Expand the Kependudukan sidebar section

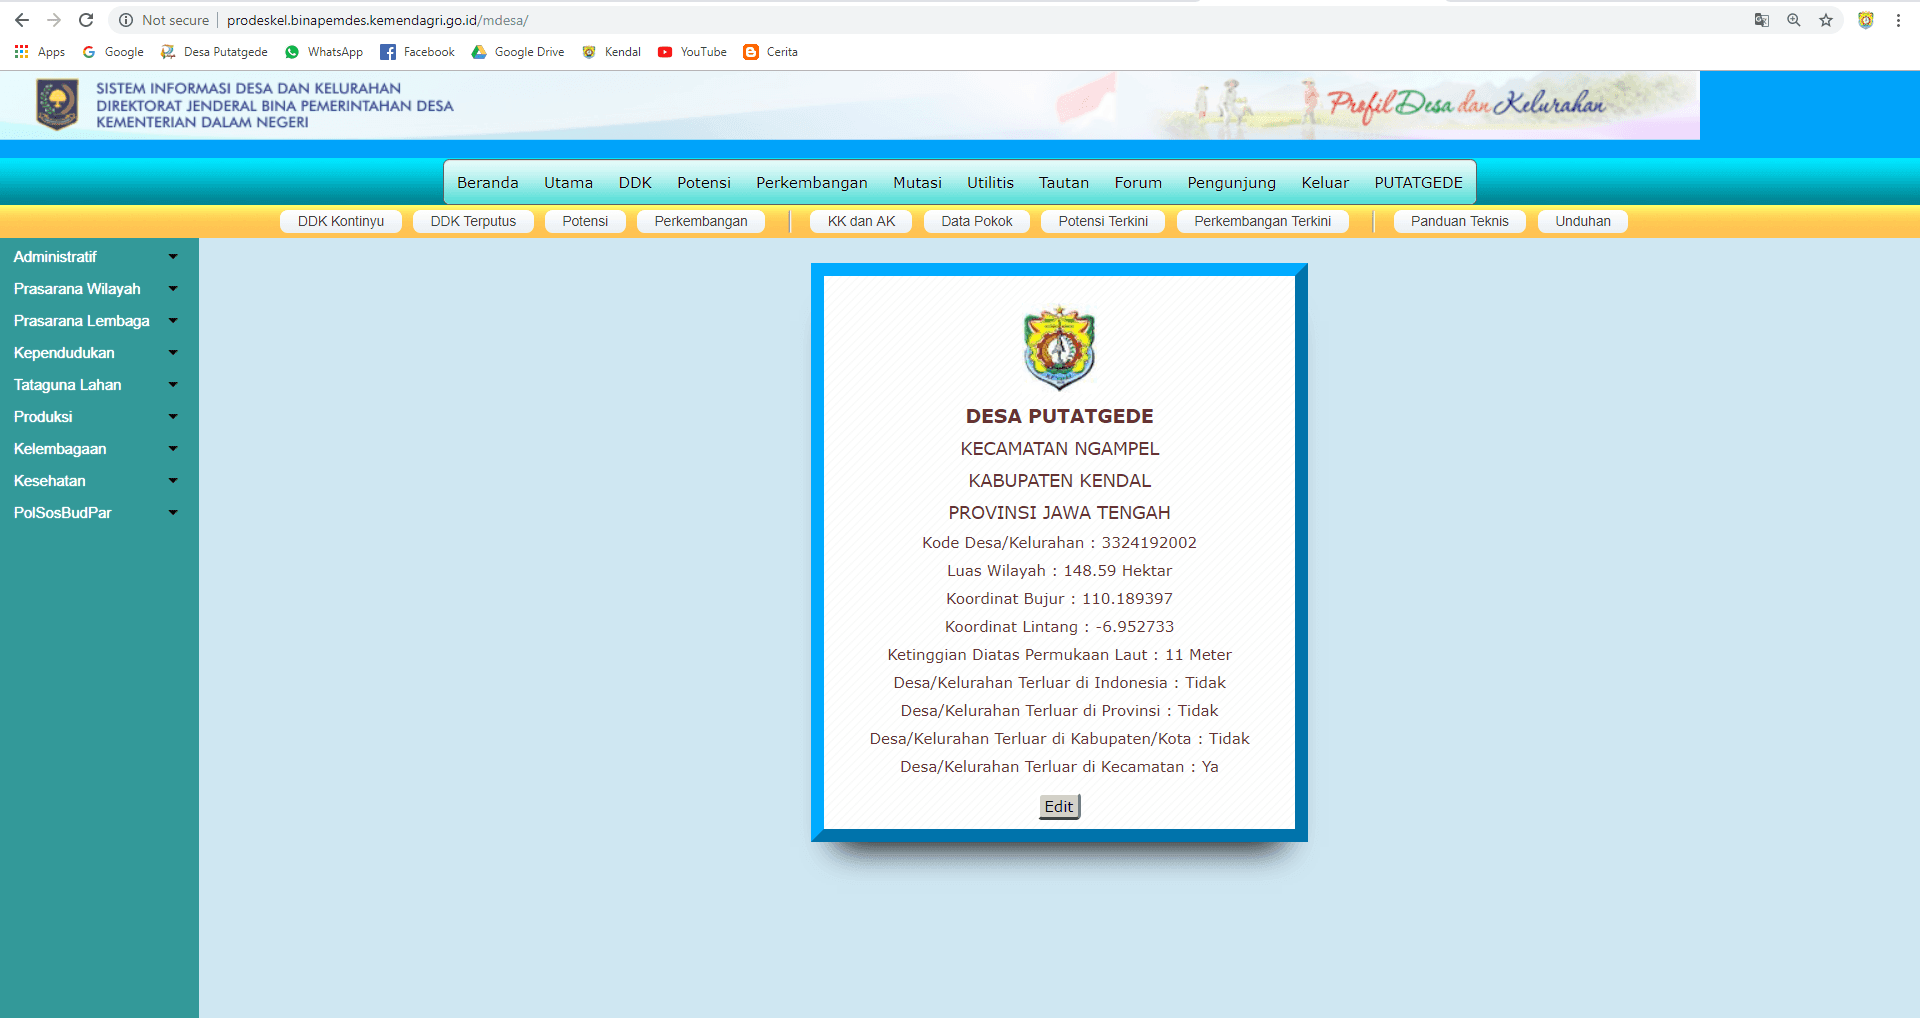click(95, 353)
